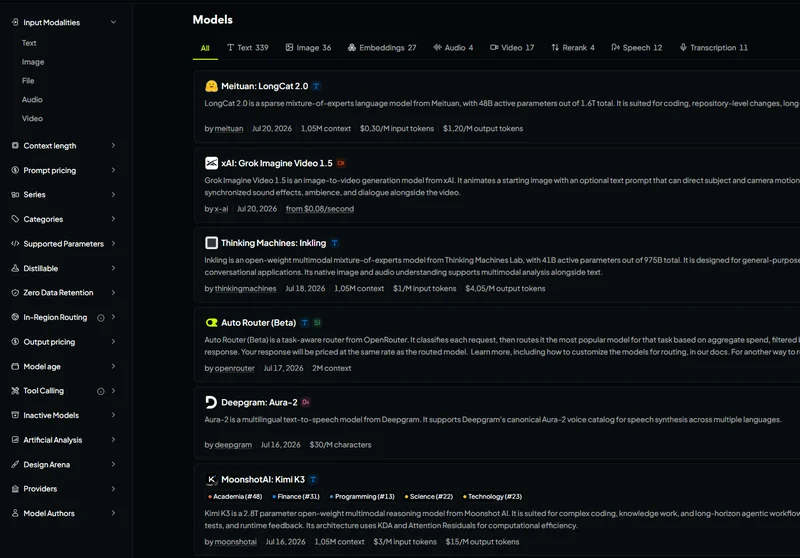Viewport: 800px width, 558px height.
Task: Click the Thinking Machines Inkling square logo
Action: click(x=211, y=243)
